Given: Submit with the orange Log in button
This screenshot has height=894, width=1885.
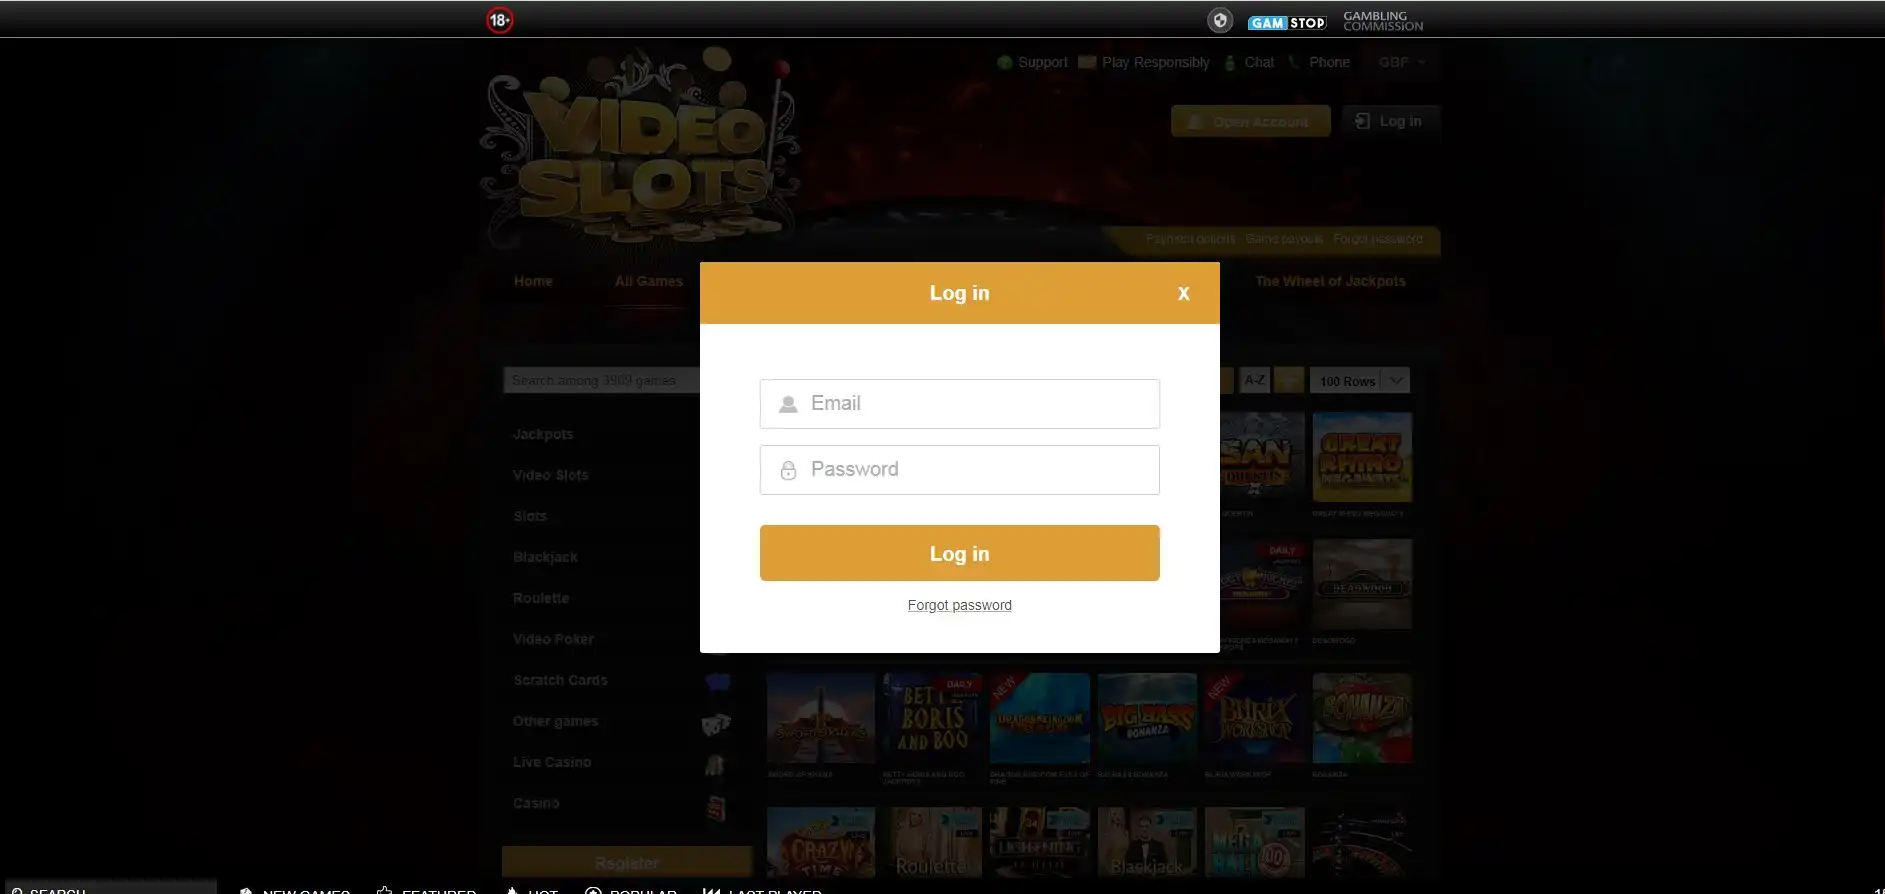Looking at the screenshot, I should point(959,553).
